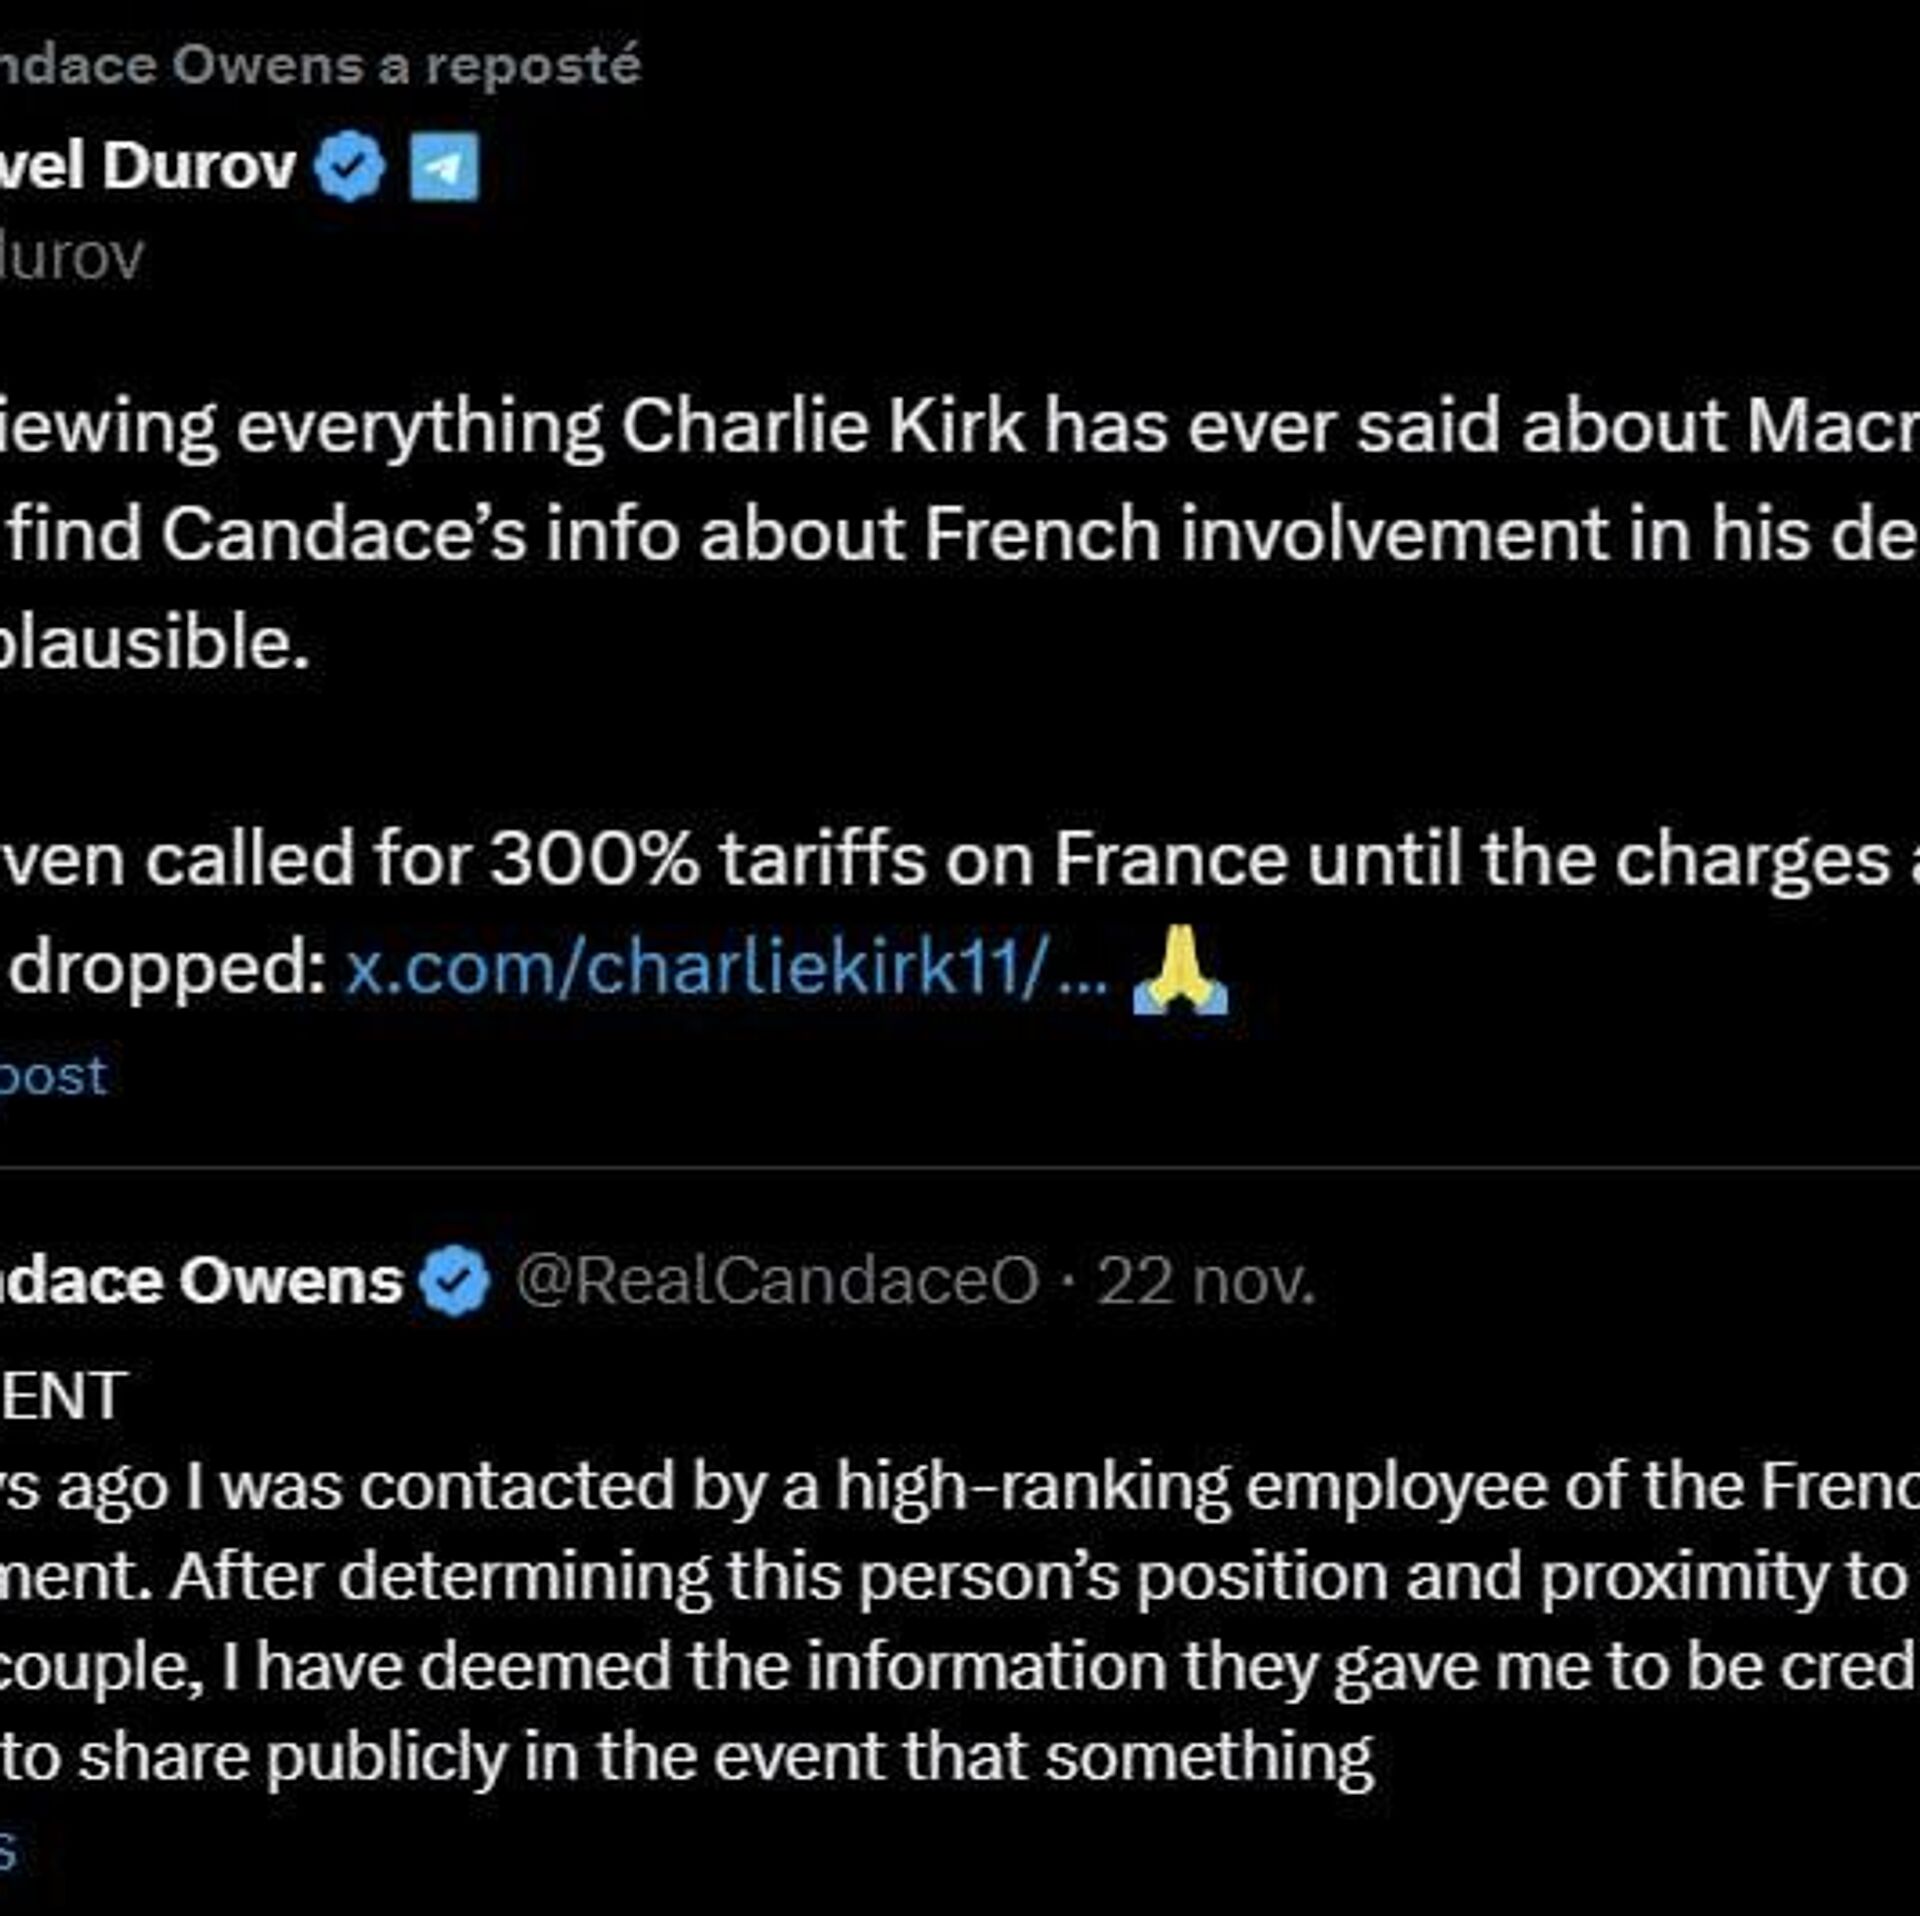The width and height of the screenshot is (1920, 1916).
Task: Click the @RealCandaceO handle
Action: [777, 1281]
